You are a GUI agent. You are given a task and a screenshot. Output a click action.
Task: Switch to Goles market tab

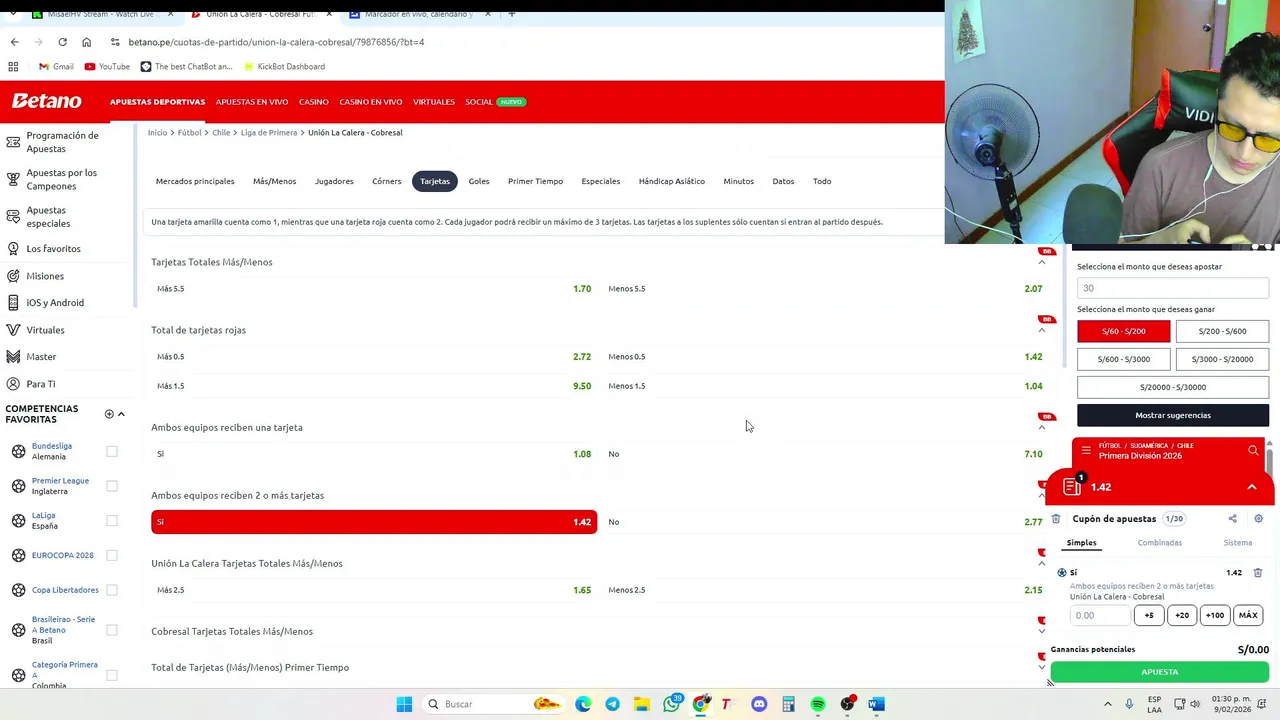(x=479, y=181)
